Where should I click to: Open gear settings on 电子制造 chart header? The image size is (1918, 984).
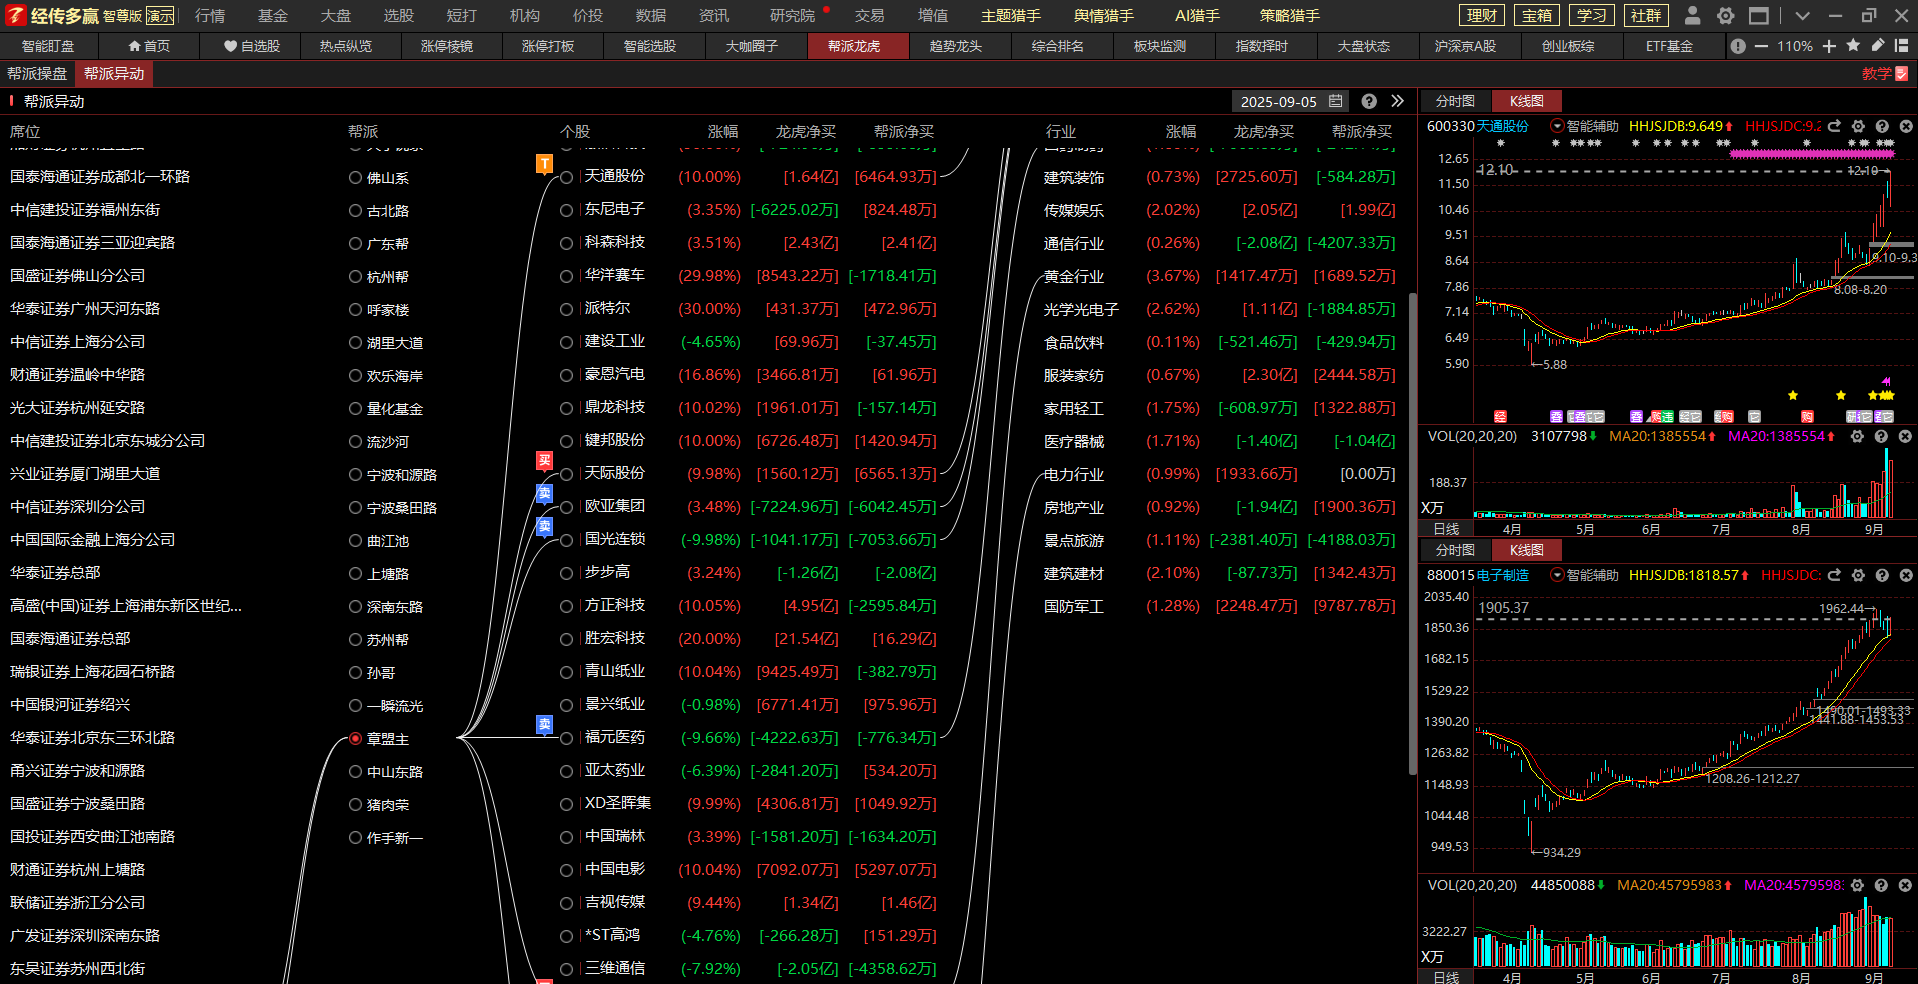(x=1858, y=575)
